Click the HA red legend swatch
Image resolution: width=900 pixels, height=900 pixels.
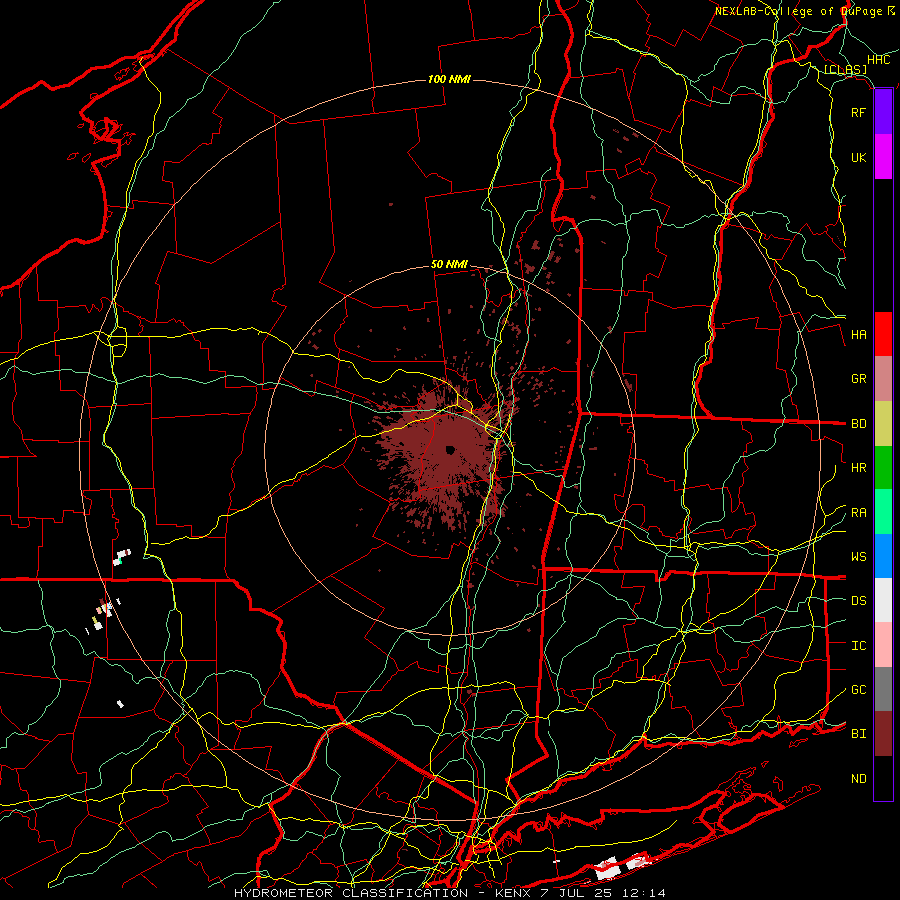click(x=883, y=334)
